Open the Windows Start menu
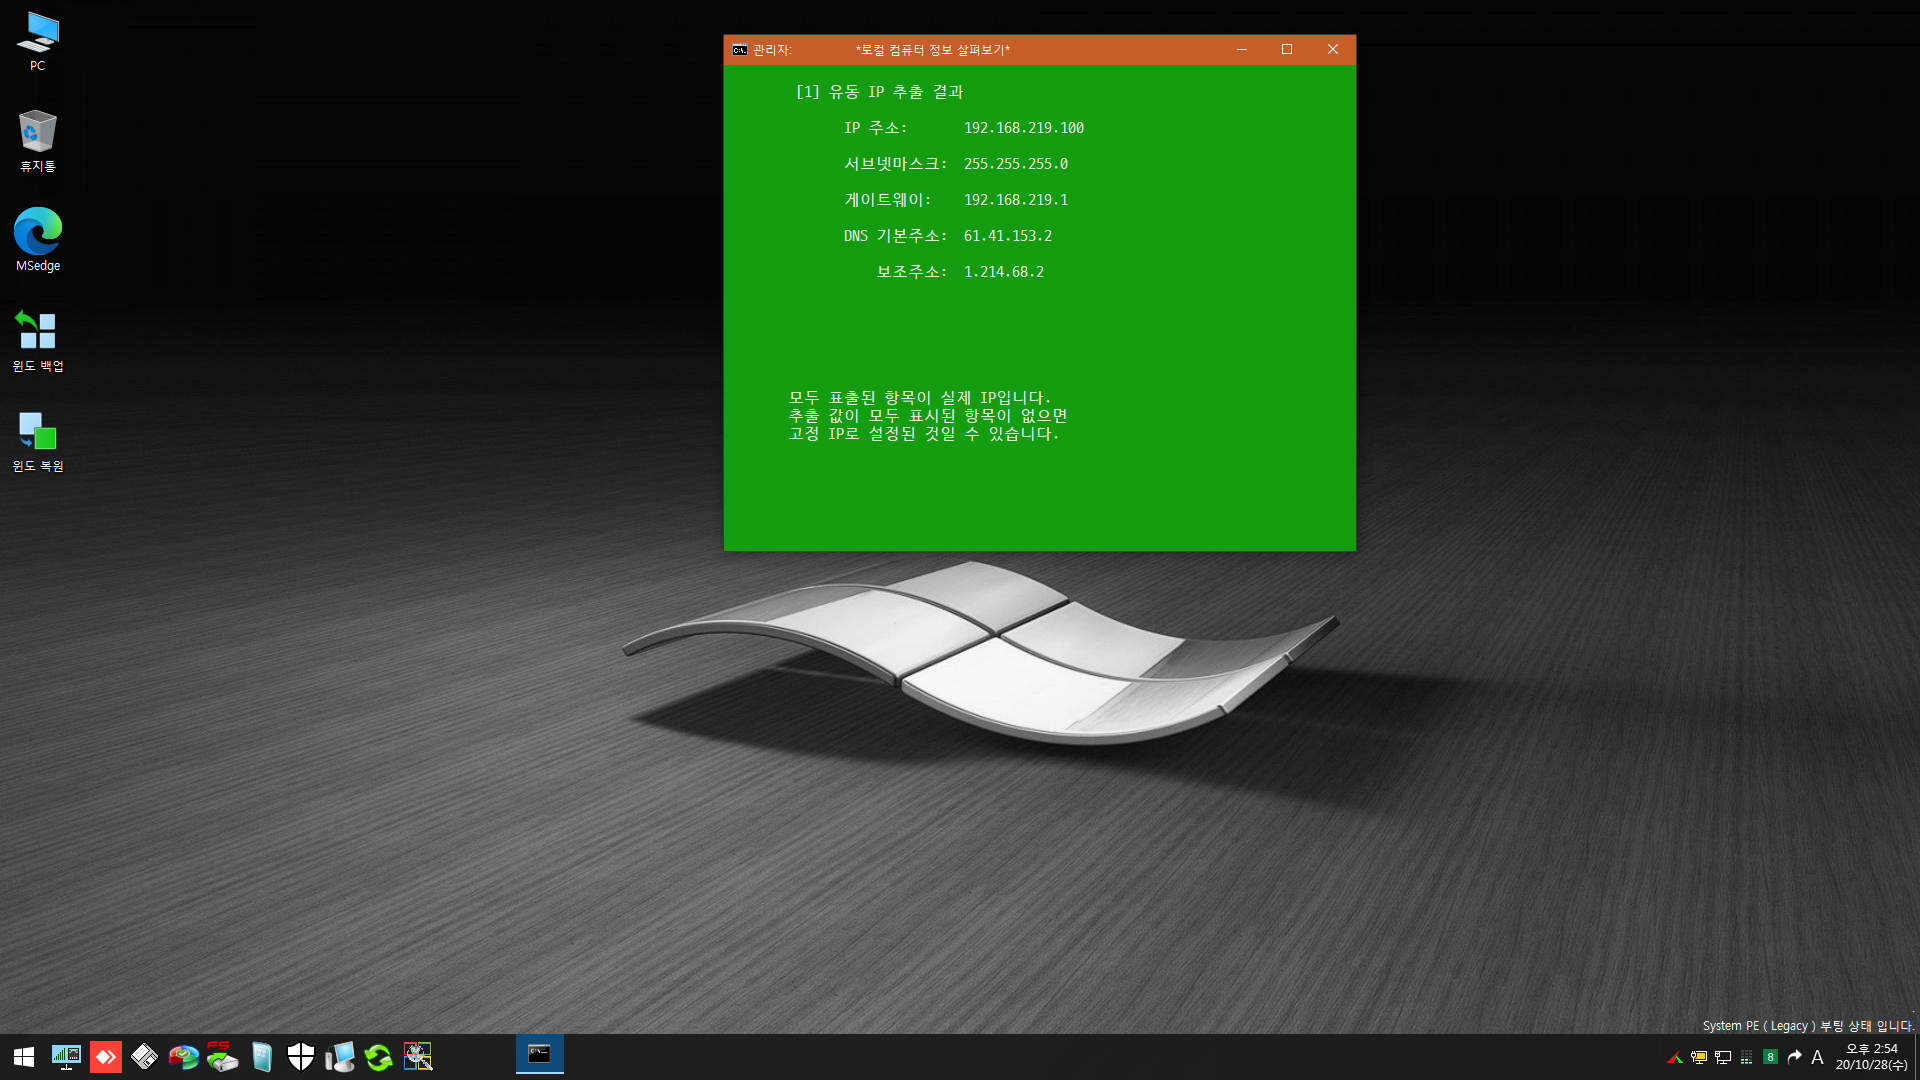This screenshot has height=1080, width=1920. [x=24, y=1057]
